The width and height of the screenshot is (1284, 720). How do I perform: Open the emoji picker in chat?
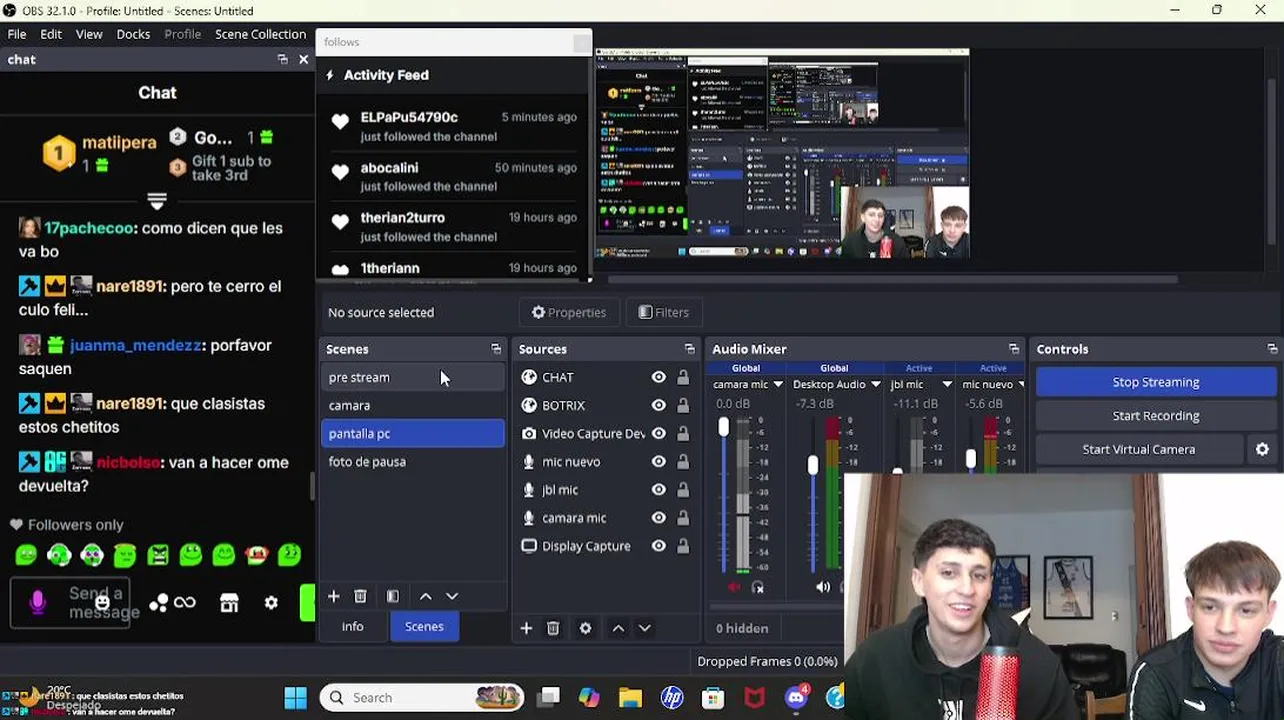(103, 602)
